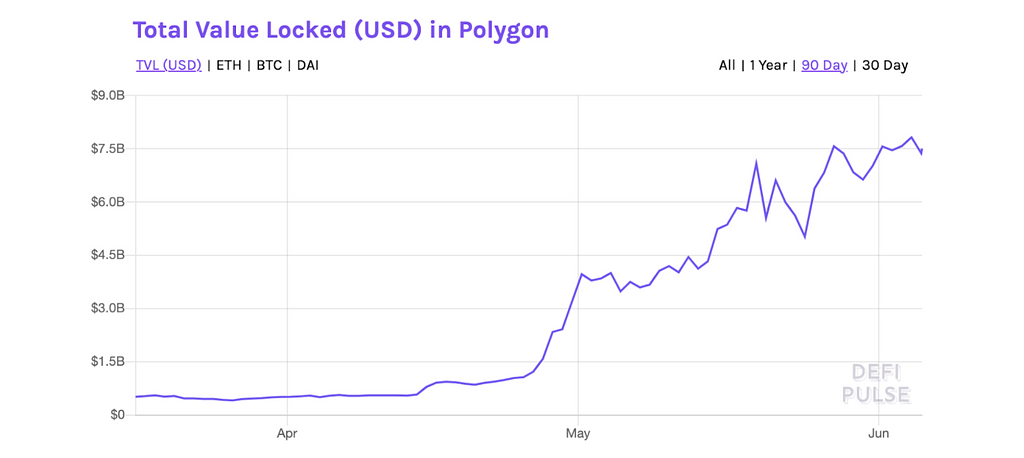Viewport: 1024px width, 458px height.
Task: Click the May x-axis label
Action: point(578,434)
